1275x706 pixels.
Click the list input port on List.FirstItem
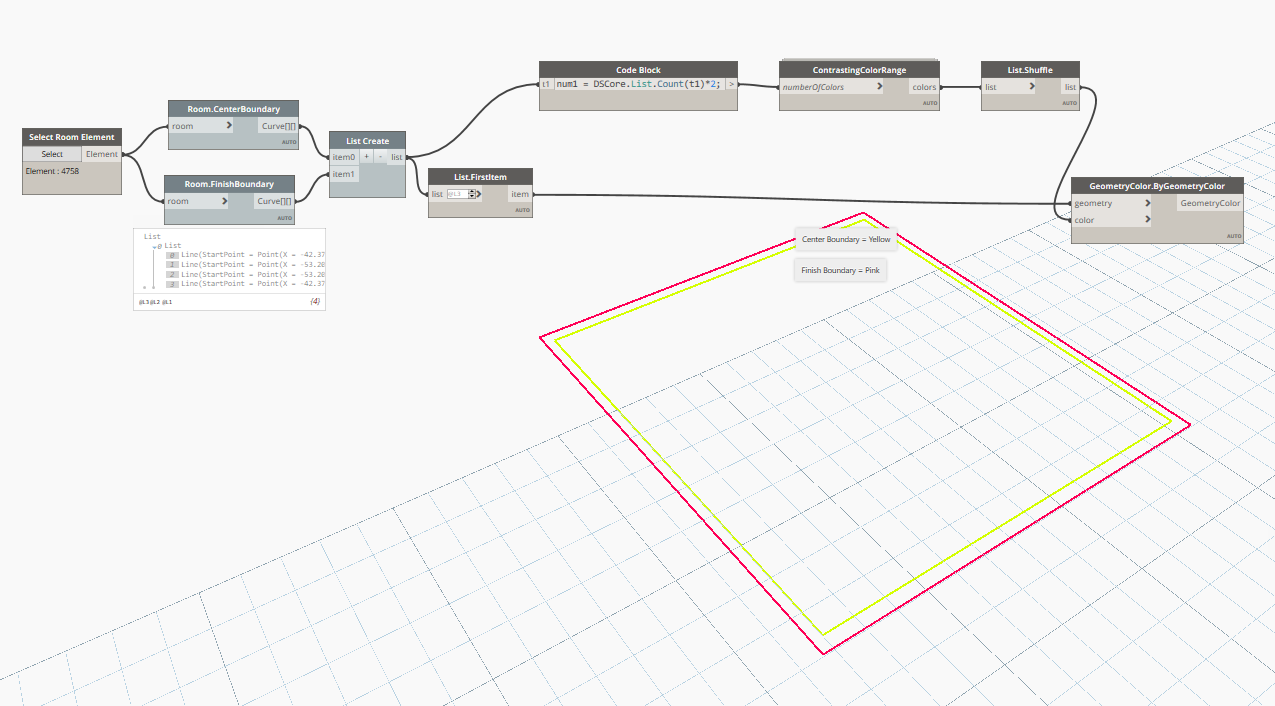[x=436, y=194]
